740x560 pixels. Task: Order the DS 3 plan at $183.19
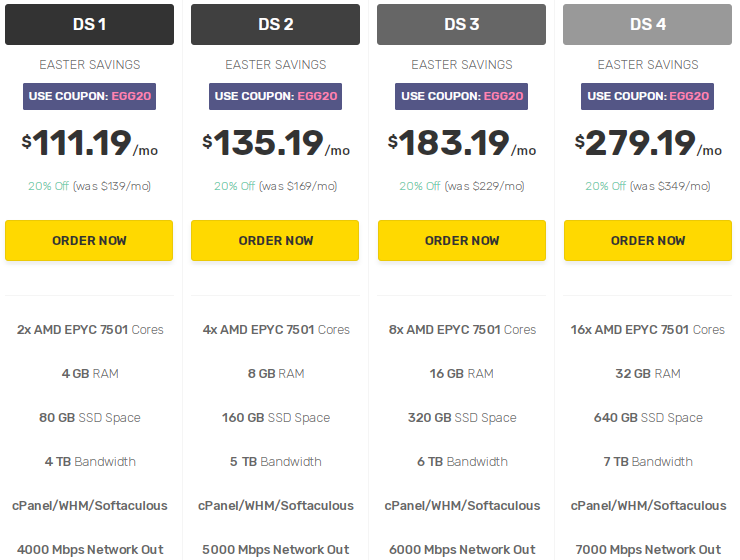click(461, 240)
